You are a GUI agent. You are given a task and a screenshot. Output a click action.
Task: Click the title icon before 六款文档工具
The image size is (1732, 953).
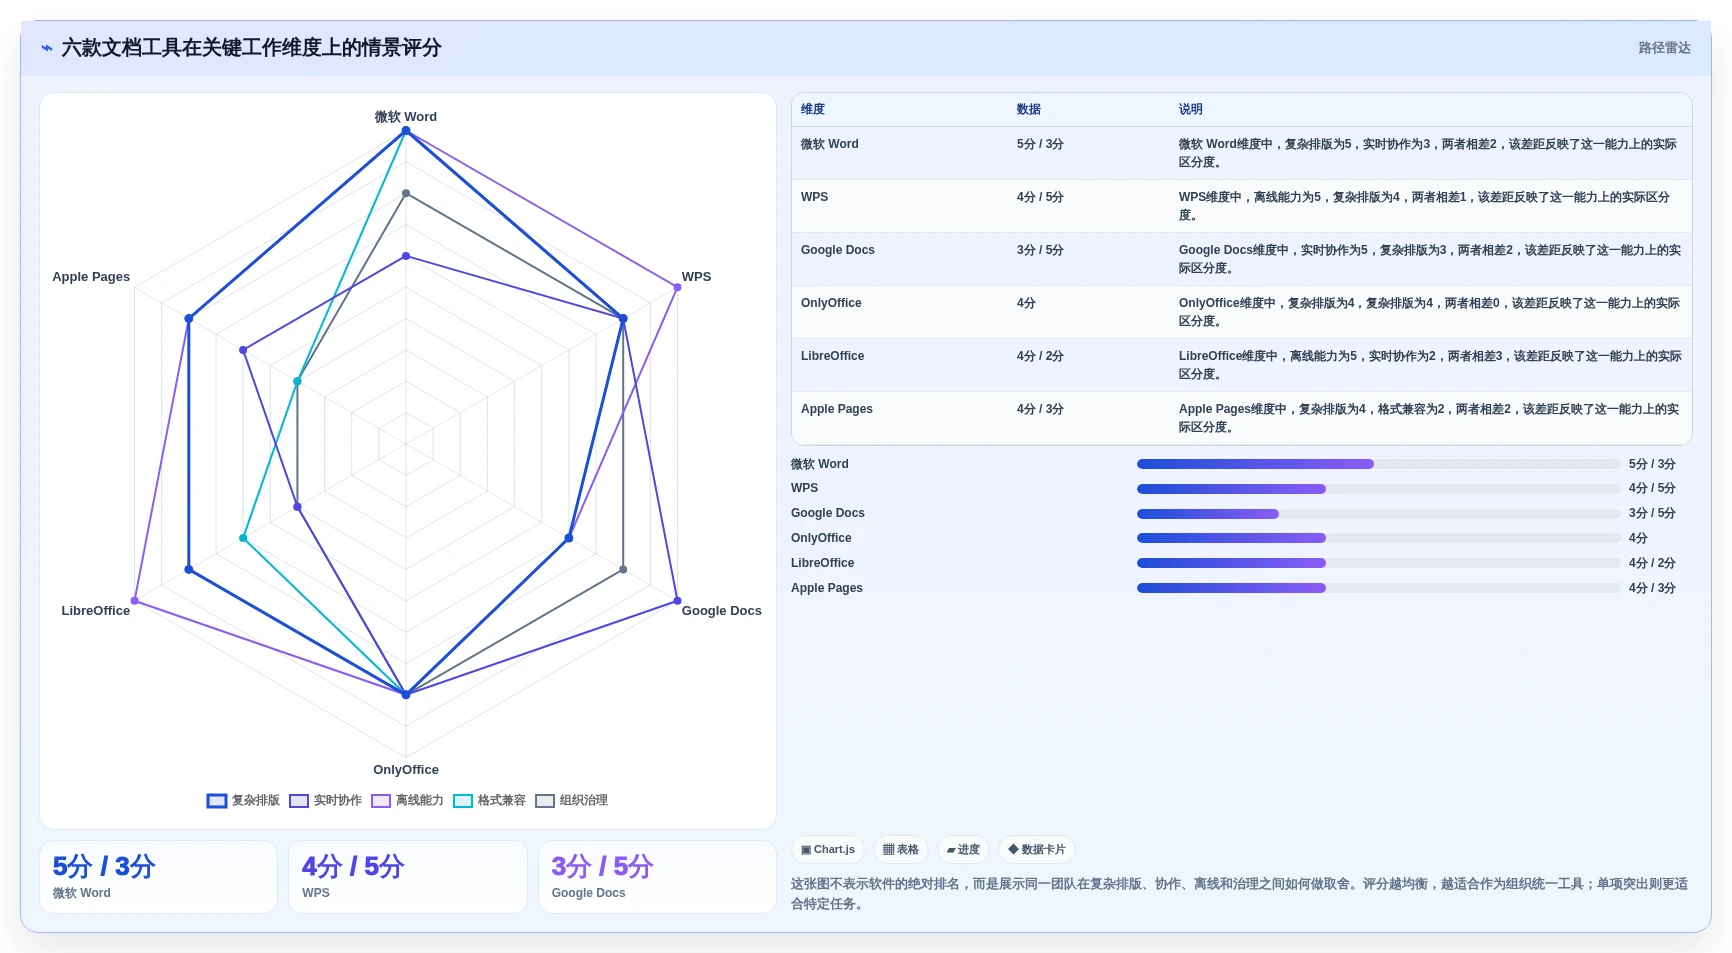point(47,48)
